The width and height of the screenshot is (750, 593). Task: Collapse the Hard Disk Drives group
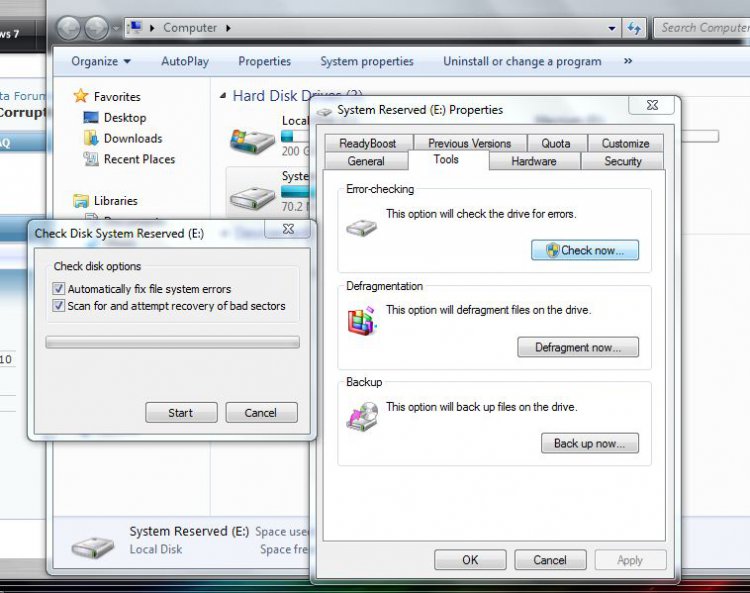[x=223, y=96]
